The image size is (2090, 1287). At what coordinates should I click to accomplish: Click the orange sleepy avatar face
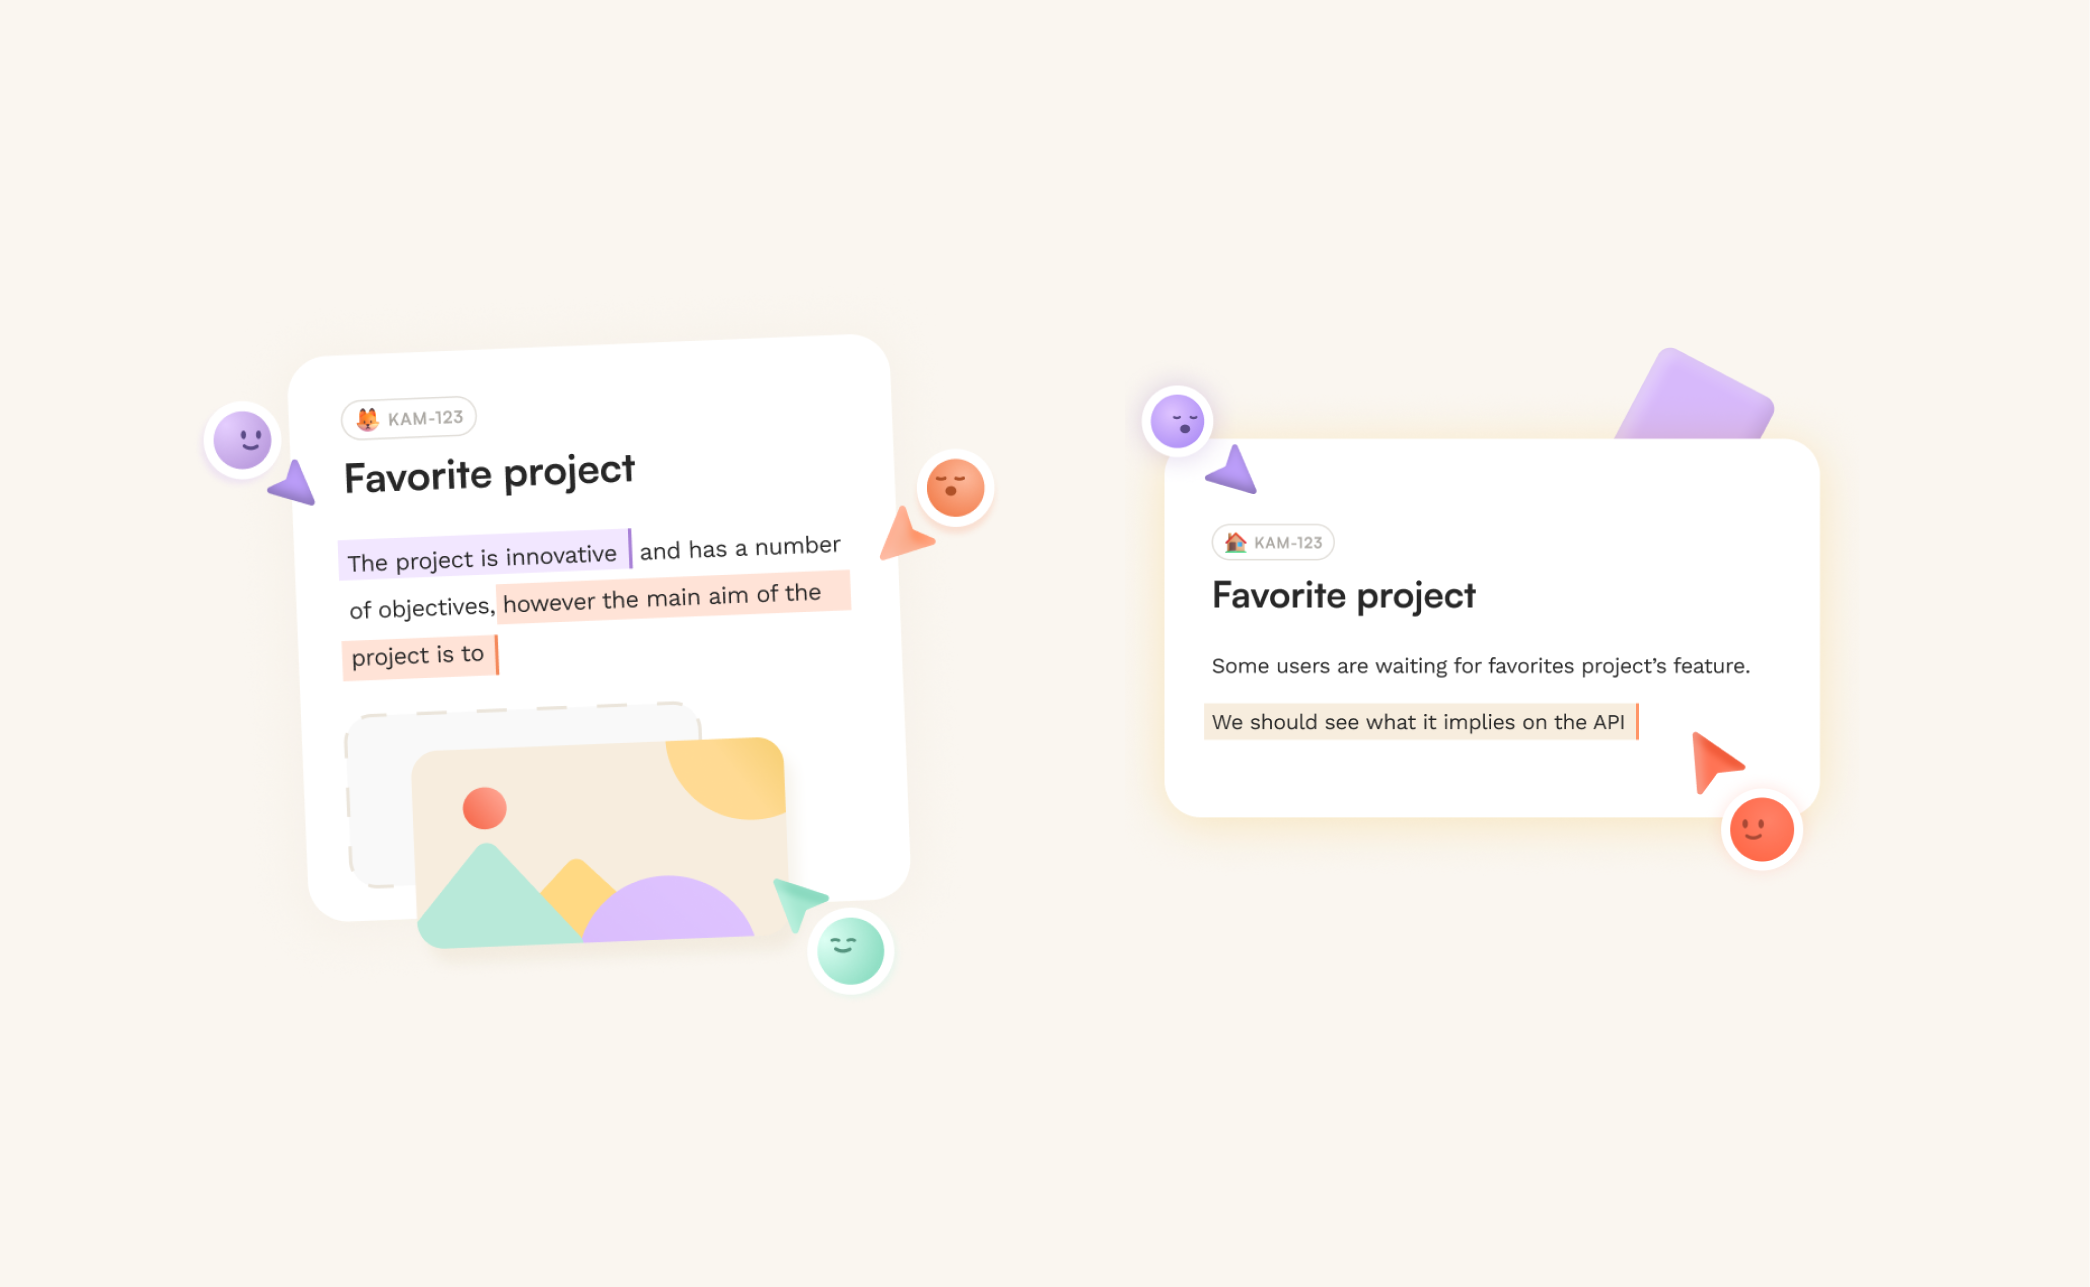pos(955,488)
